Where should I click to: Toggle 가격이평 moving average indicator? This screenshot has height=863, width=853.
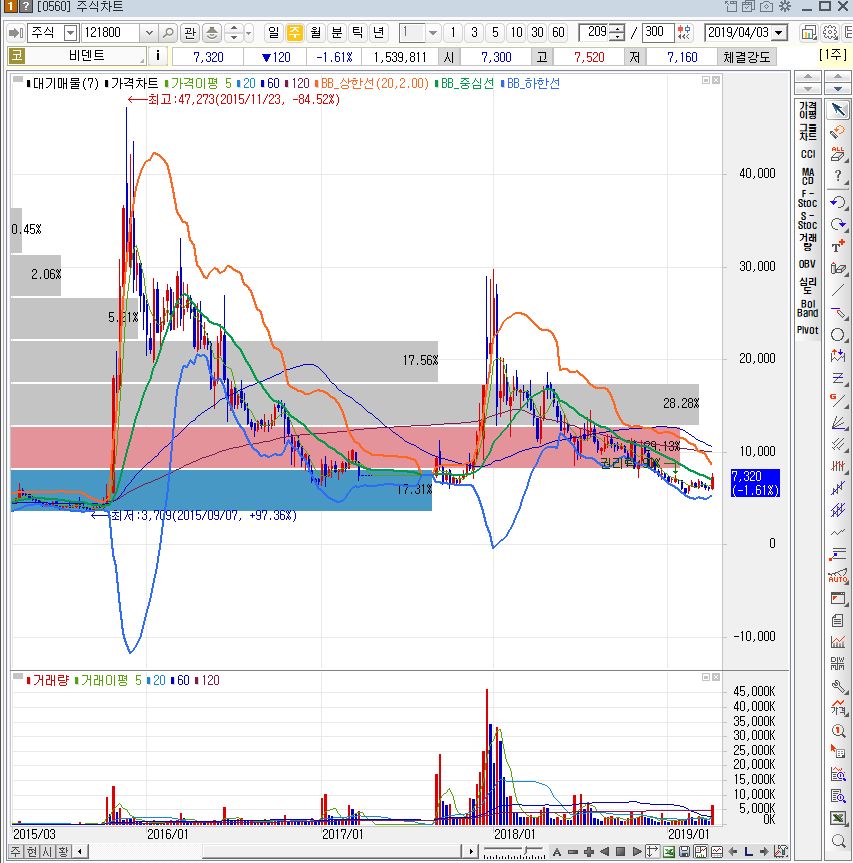tap(807, 110)
